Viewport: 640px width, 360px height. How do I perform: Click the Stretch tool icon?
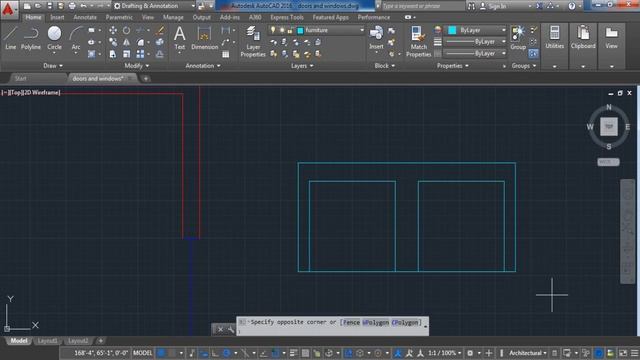(x=113, y=54)
